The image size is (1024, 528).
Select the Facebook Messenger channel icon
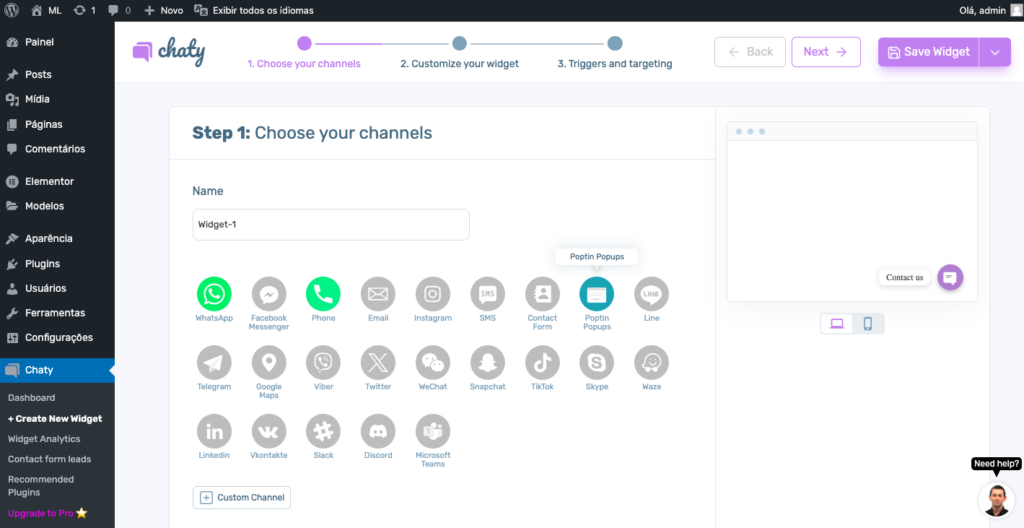(x=269, y=294)
